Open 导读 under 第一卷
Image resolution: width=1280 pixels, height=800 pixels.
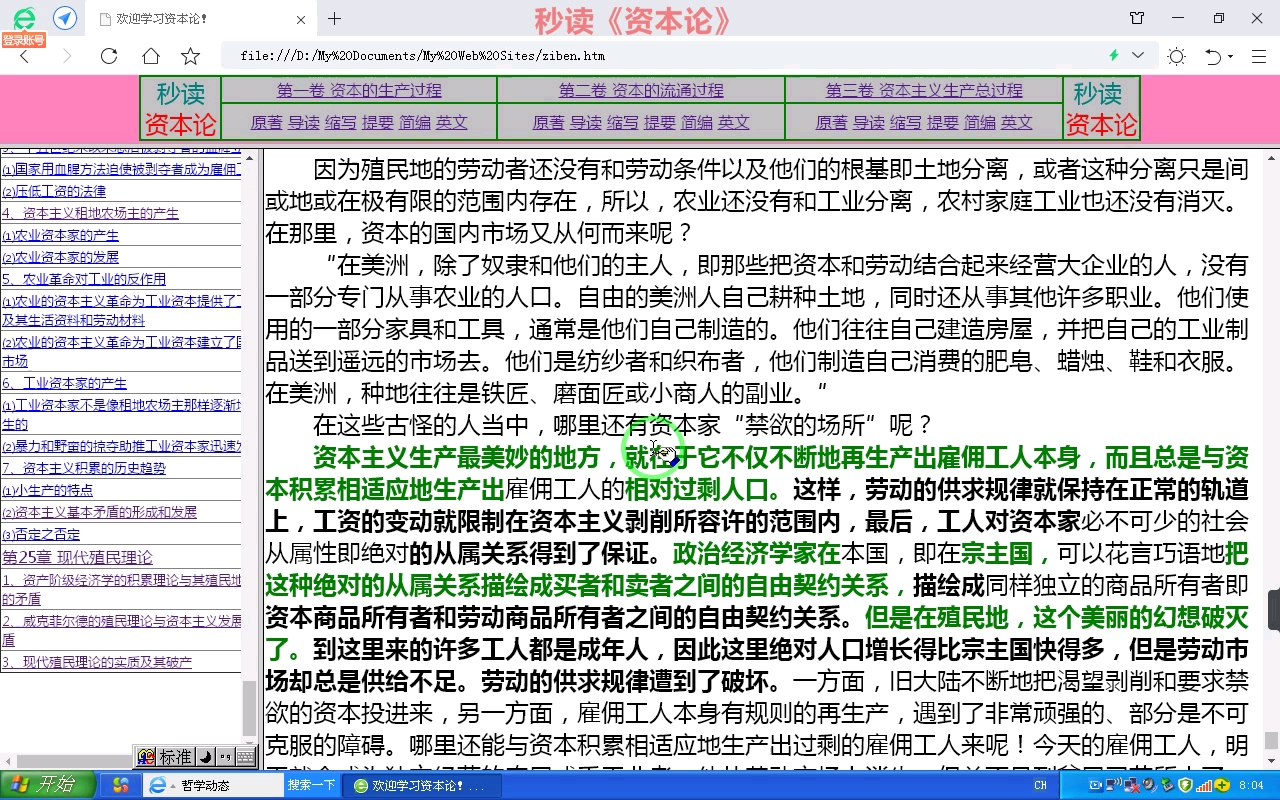click(304, 122)
